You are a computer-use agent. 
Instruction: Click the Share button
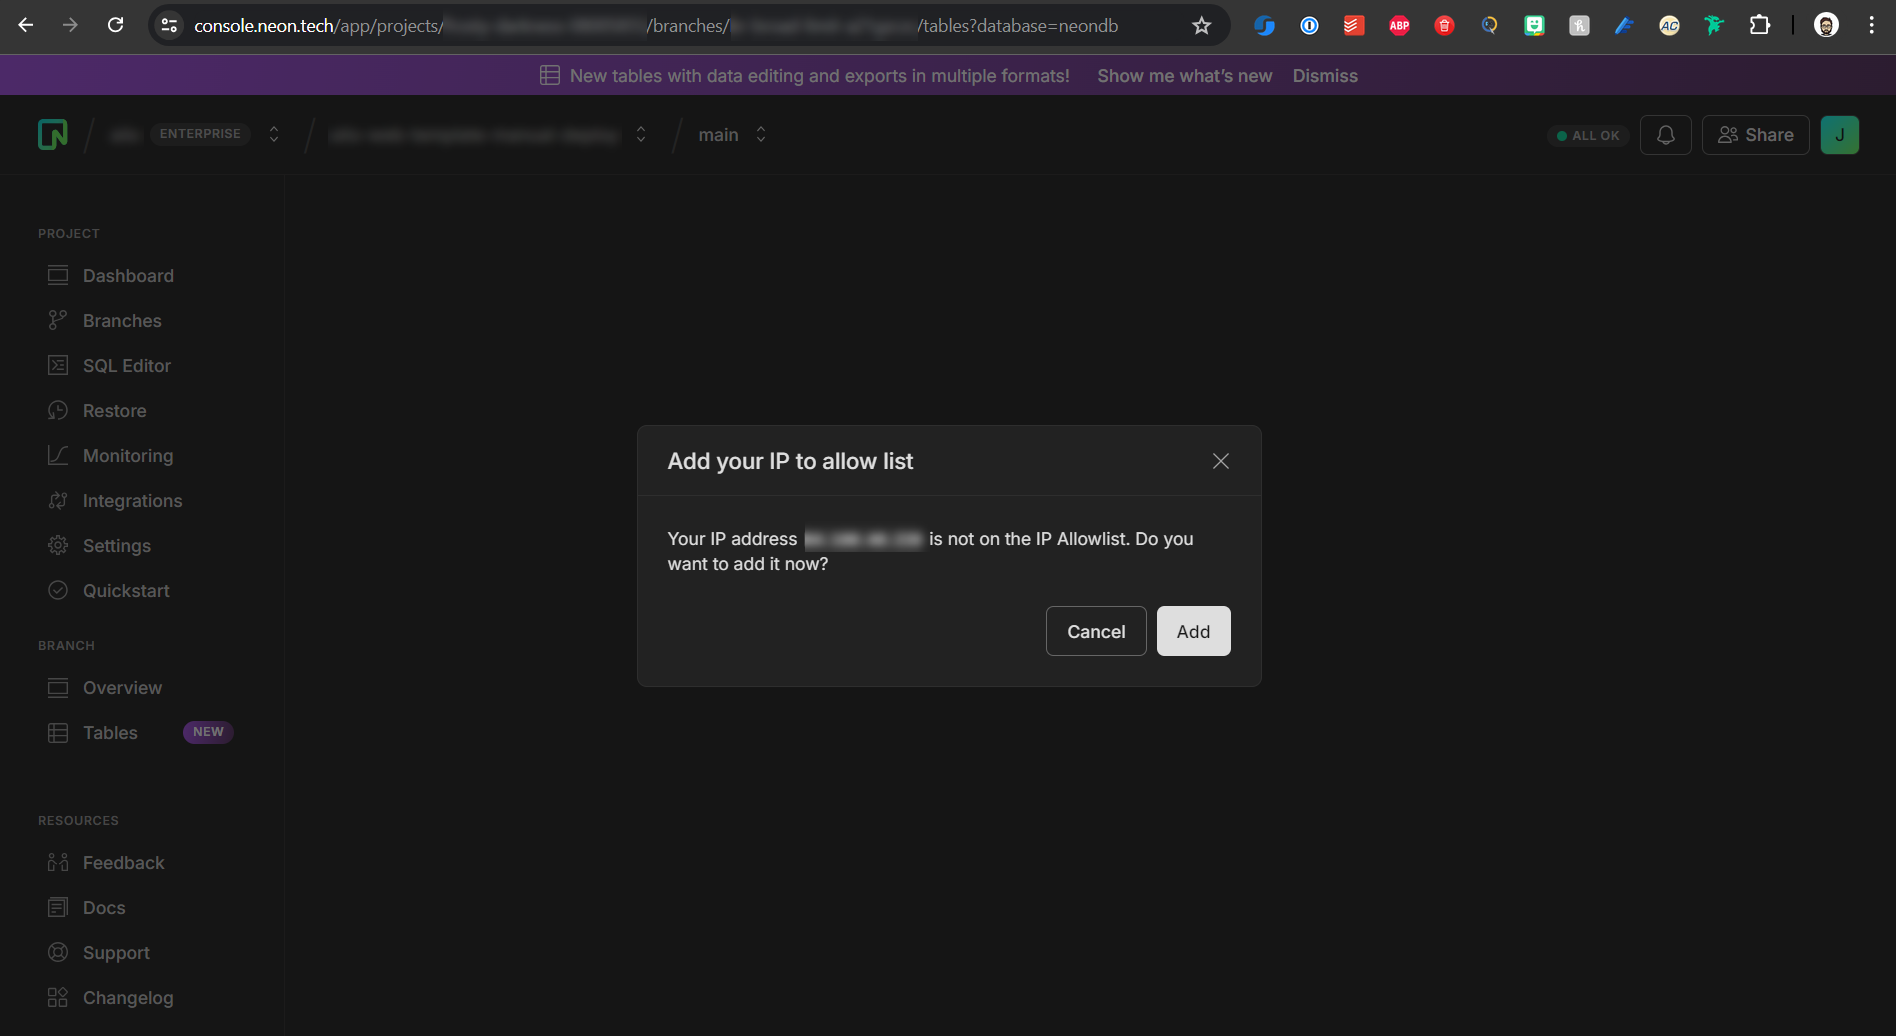1756,135
